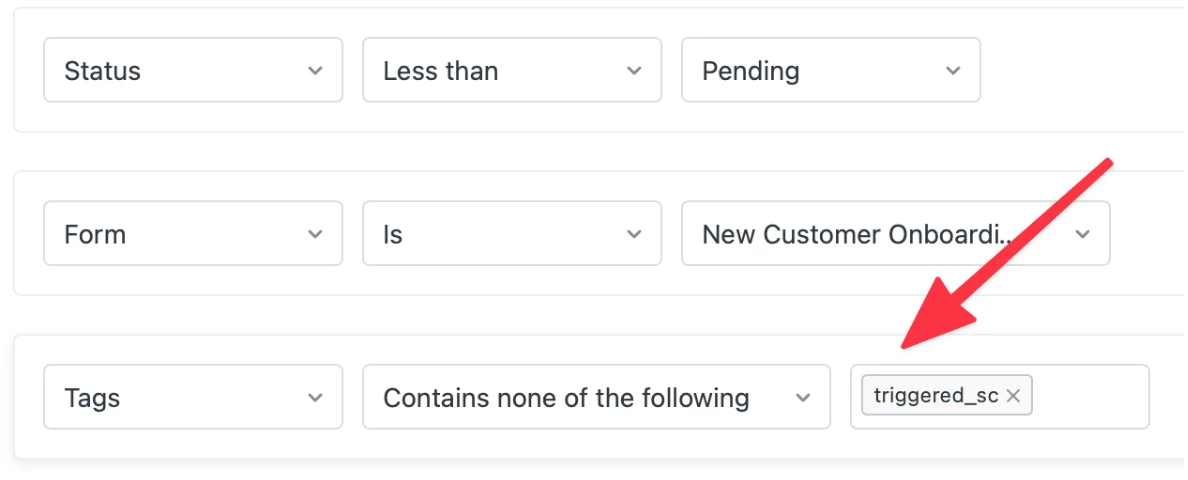Click the chevron beside Contains none of the following
1188x480 pixels.
tap(803, 398)
